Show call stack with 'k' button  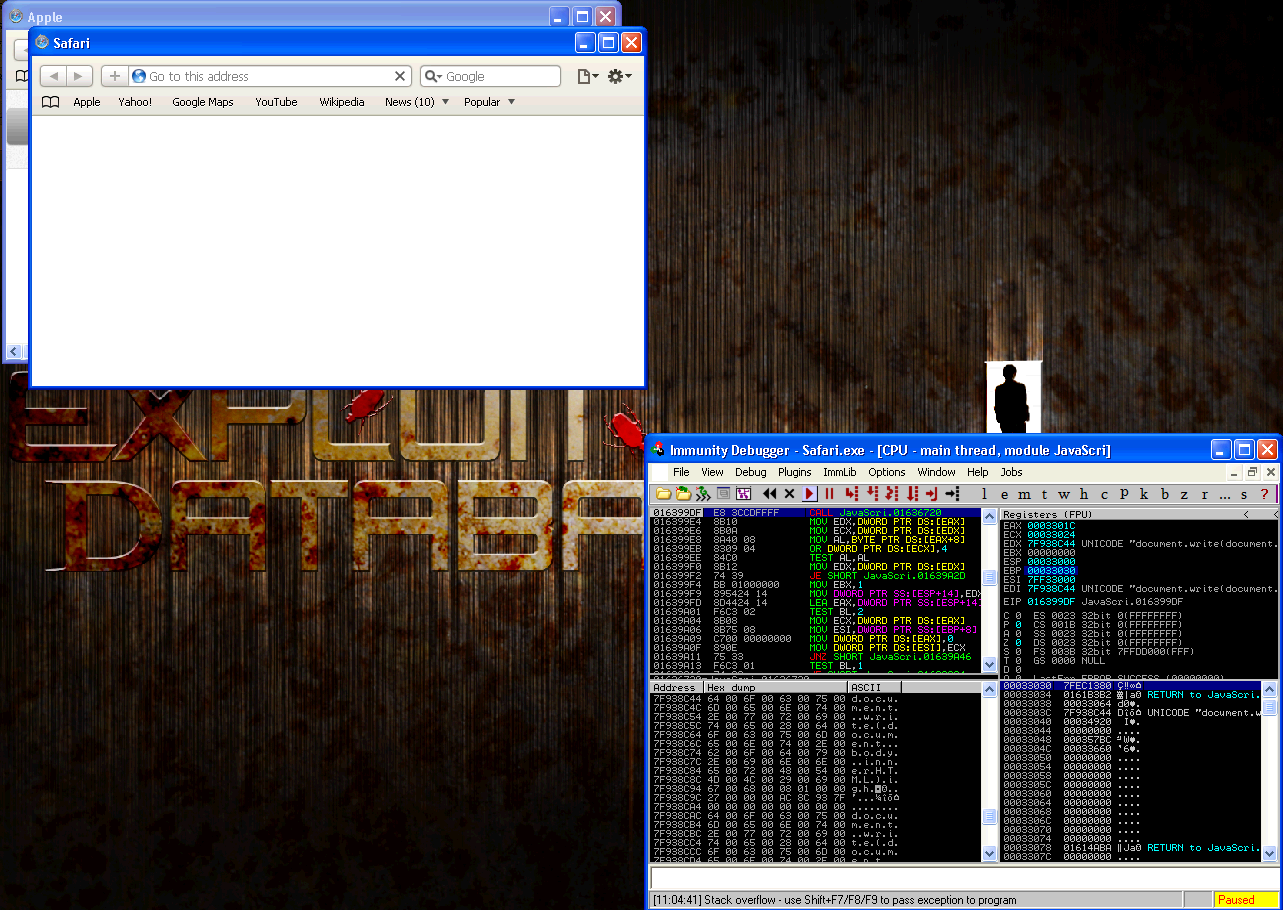[1144, 494]
